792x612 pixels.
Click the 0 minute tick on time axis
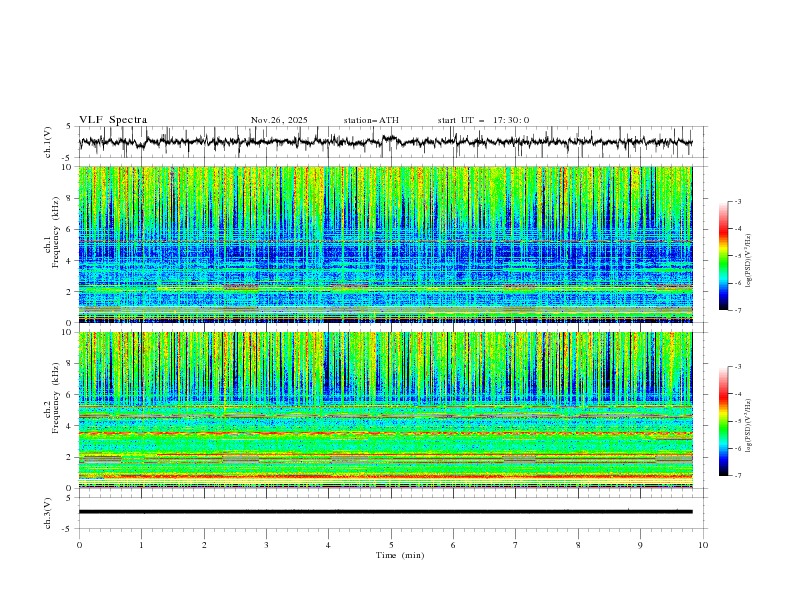pyautogui.click(x=79, y=545)
